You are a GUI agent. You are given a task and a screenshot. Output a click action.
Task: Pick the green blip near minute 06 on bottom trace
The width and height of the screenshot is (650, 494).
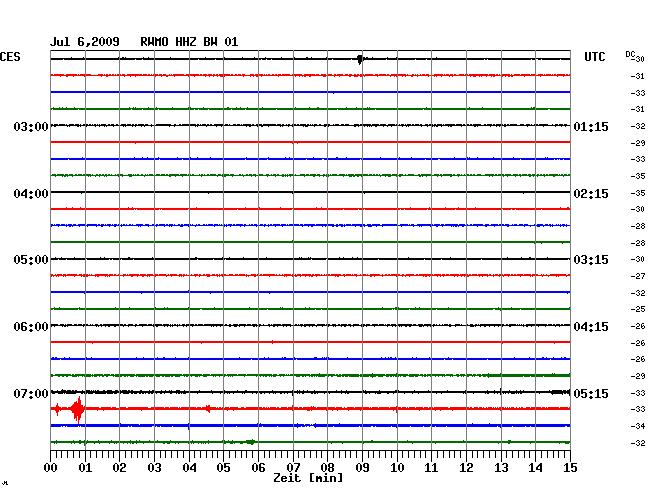coord(250,442)
